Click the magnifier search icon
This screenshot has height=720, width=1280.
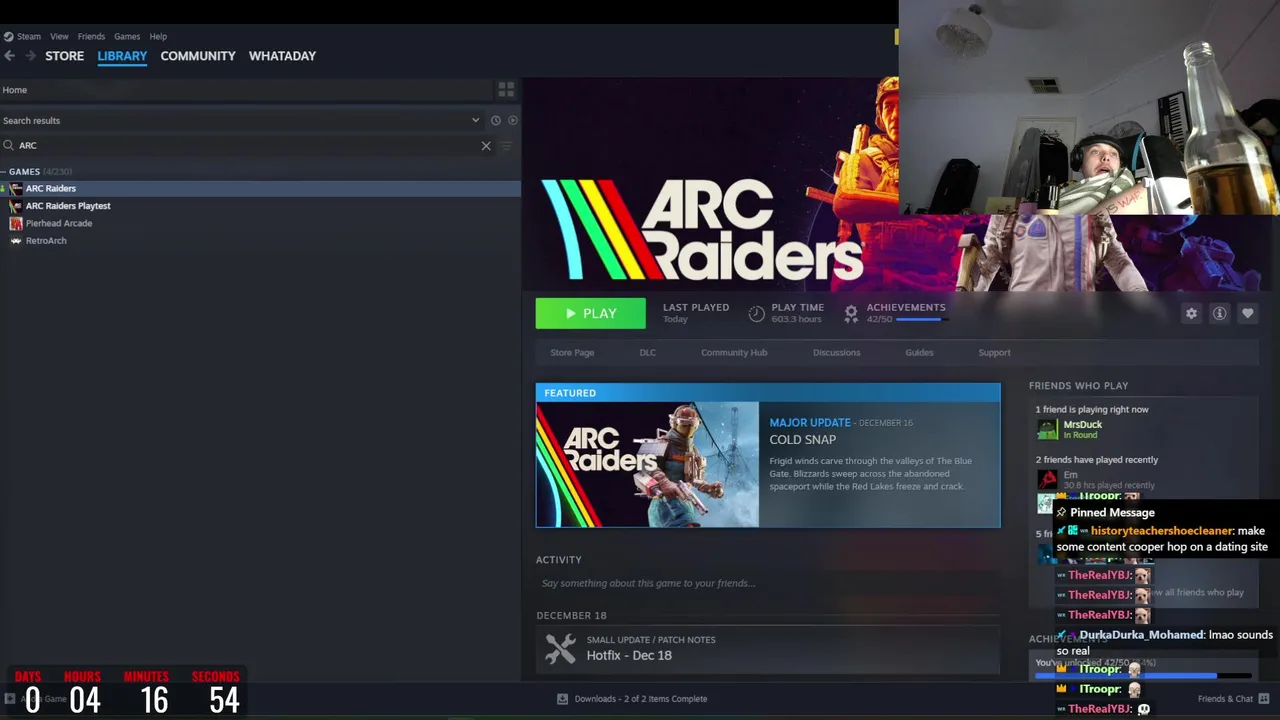(8, 146)
